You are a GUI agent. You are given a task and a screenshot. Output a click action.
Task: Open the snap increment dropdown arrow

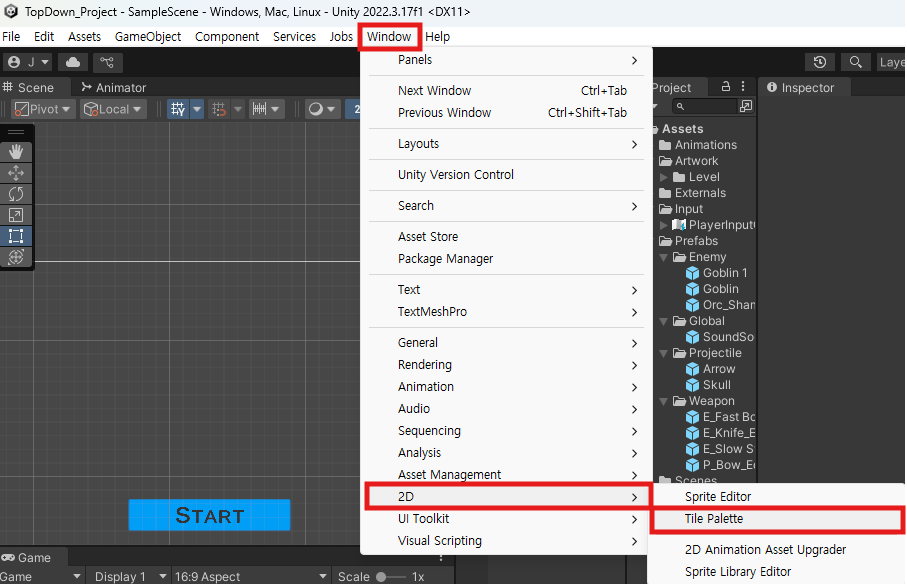coord(275,109)
